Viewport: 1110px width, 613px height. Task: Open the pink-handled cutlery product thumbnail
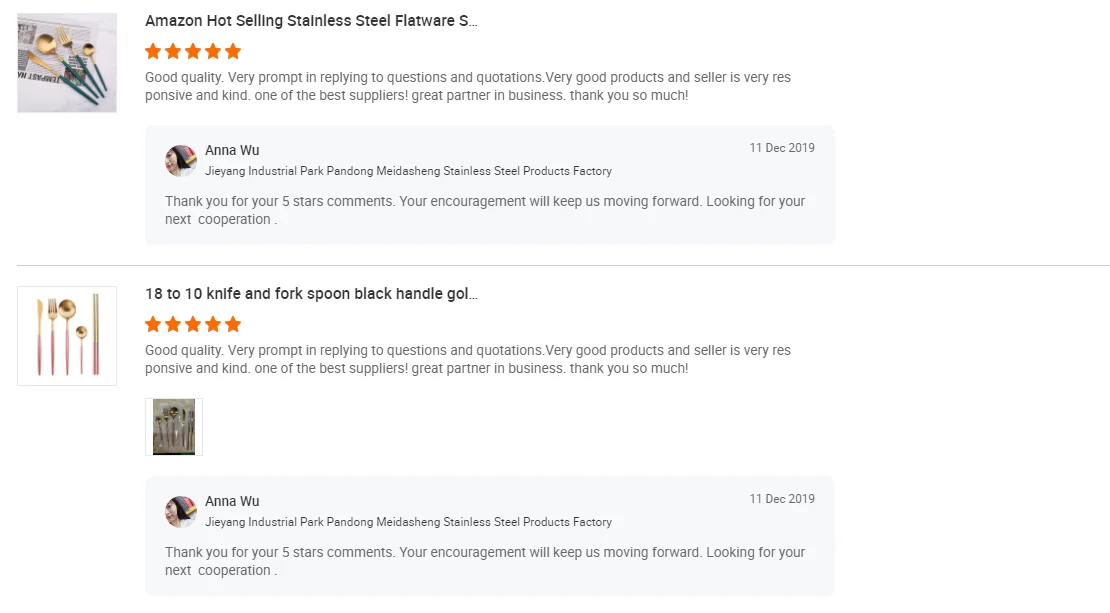[x=67, y=336]
